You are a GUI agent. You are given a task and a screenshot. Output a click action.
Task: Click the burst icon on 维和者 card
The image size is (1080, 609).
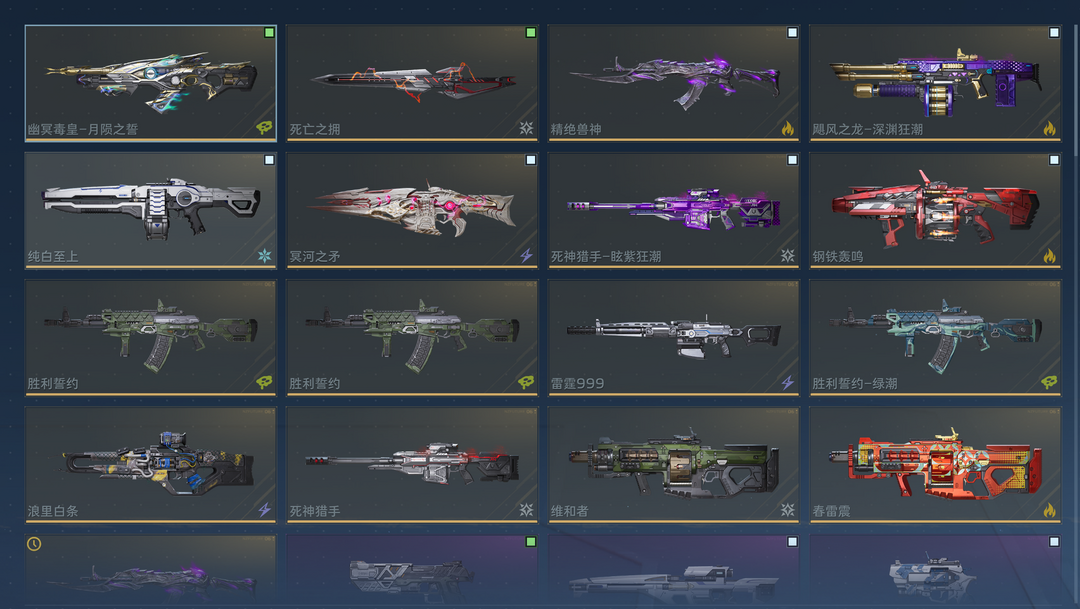point(788,510)
